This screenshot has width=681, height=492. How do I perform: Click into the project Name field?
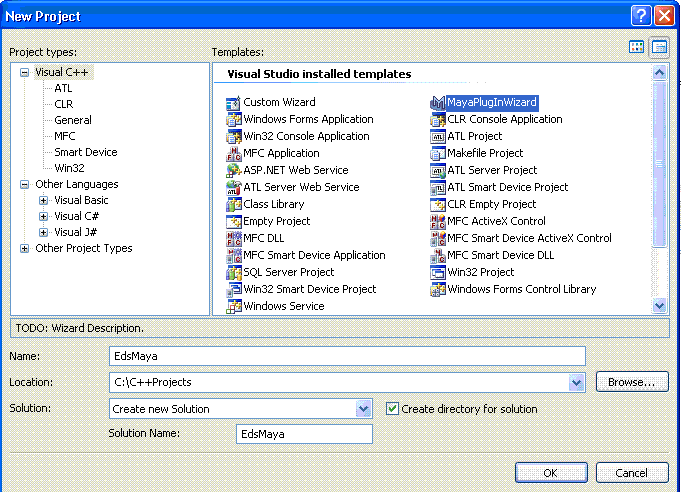346,356
